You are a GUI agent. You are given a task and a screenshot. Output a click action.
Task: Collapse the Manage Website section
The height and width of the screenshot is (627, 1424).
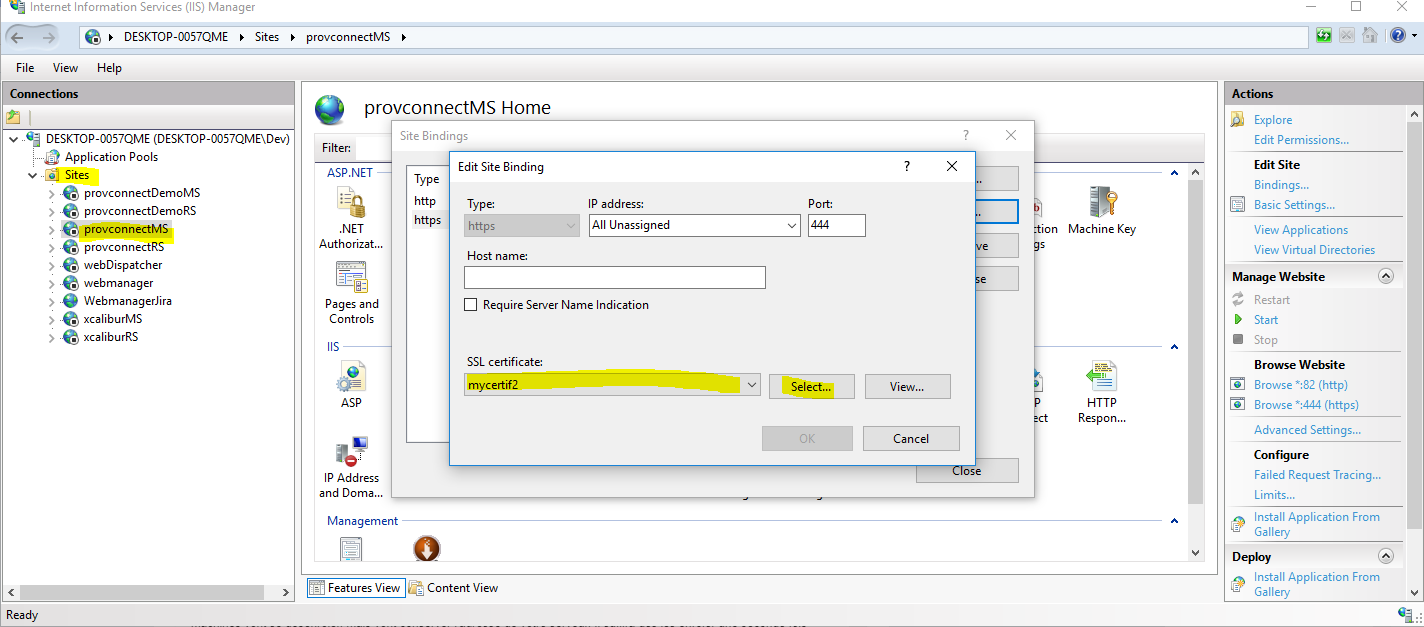click(1385, 277)
